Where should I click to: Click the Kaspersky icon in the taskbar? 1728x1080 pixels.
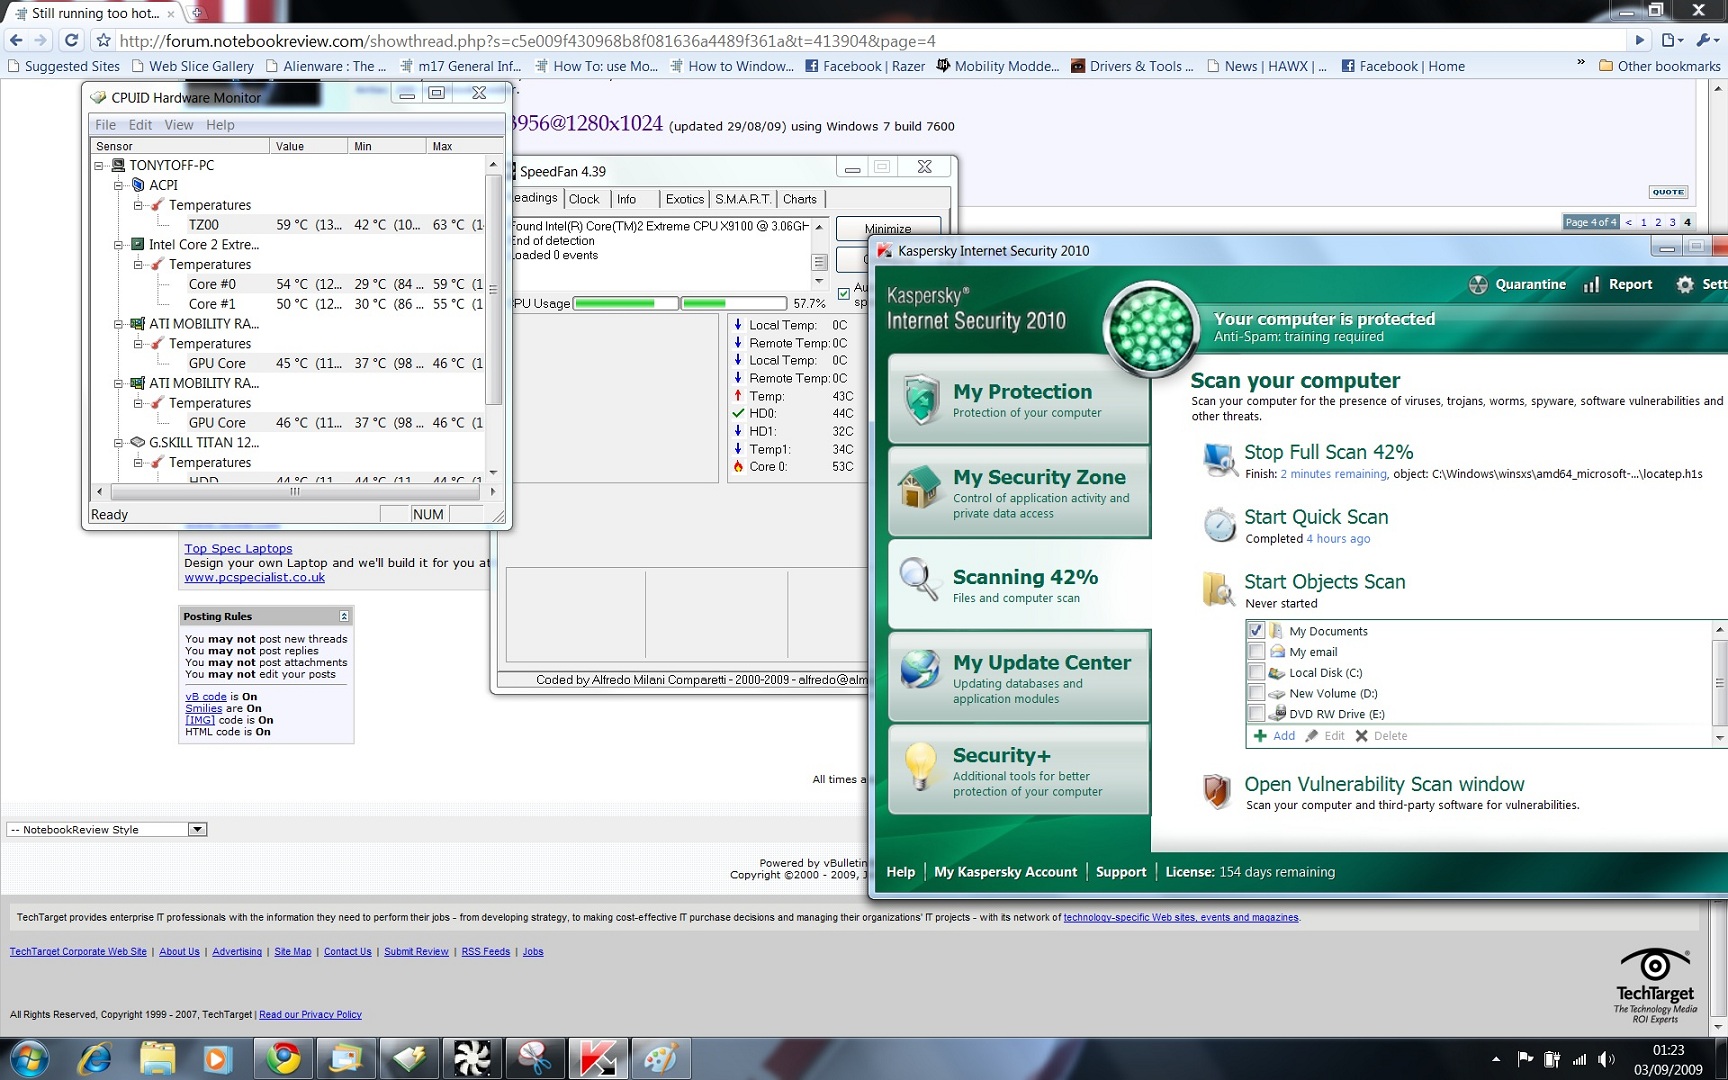[597, 1058]
